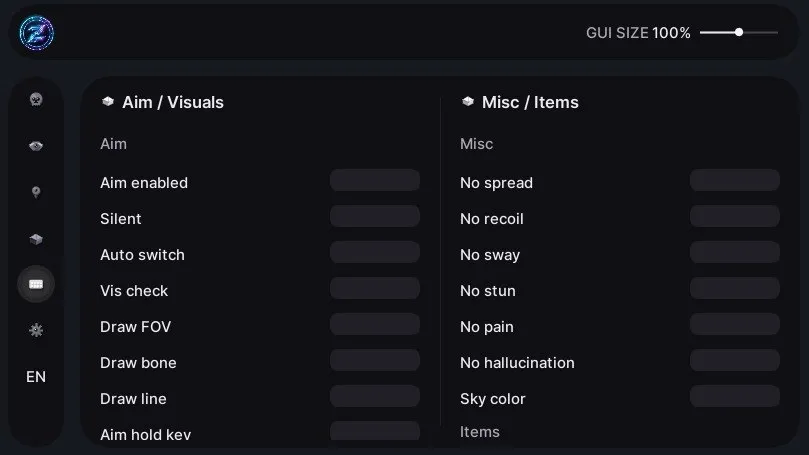Click the field for No hallucination
This screenshot has height=455, width=809.
pos(735,361)
